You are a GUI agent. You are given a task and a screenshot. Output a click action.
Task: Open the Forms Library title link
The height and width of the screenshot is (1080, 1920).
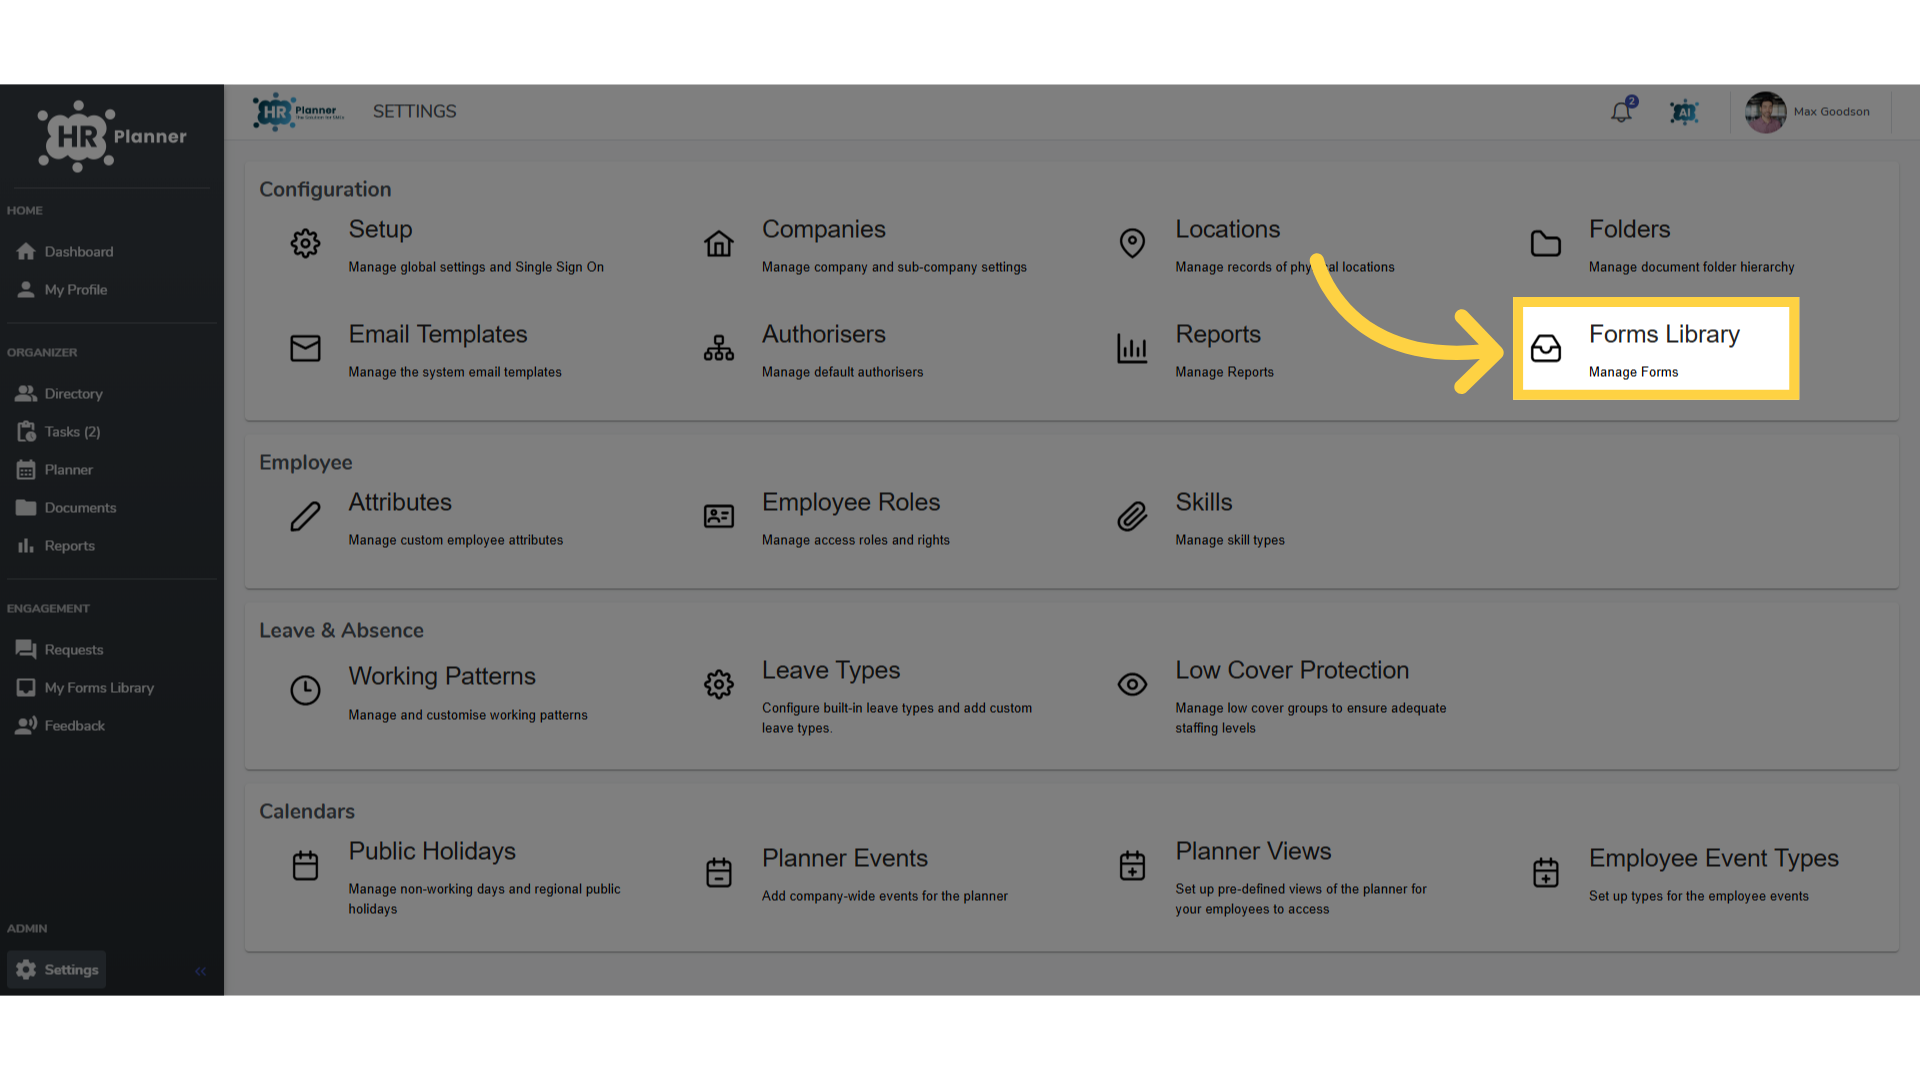(1664, 334)
